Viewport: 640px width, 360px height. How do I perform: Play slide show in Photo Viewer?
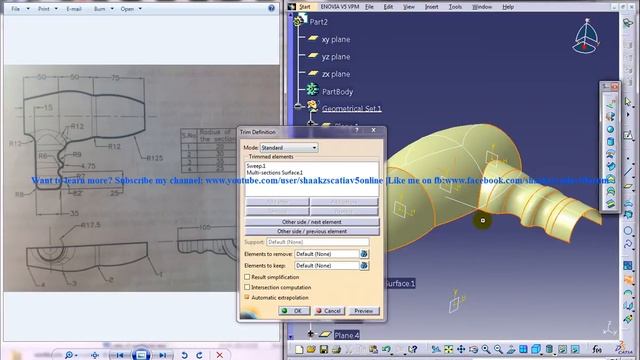(141, 355)
